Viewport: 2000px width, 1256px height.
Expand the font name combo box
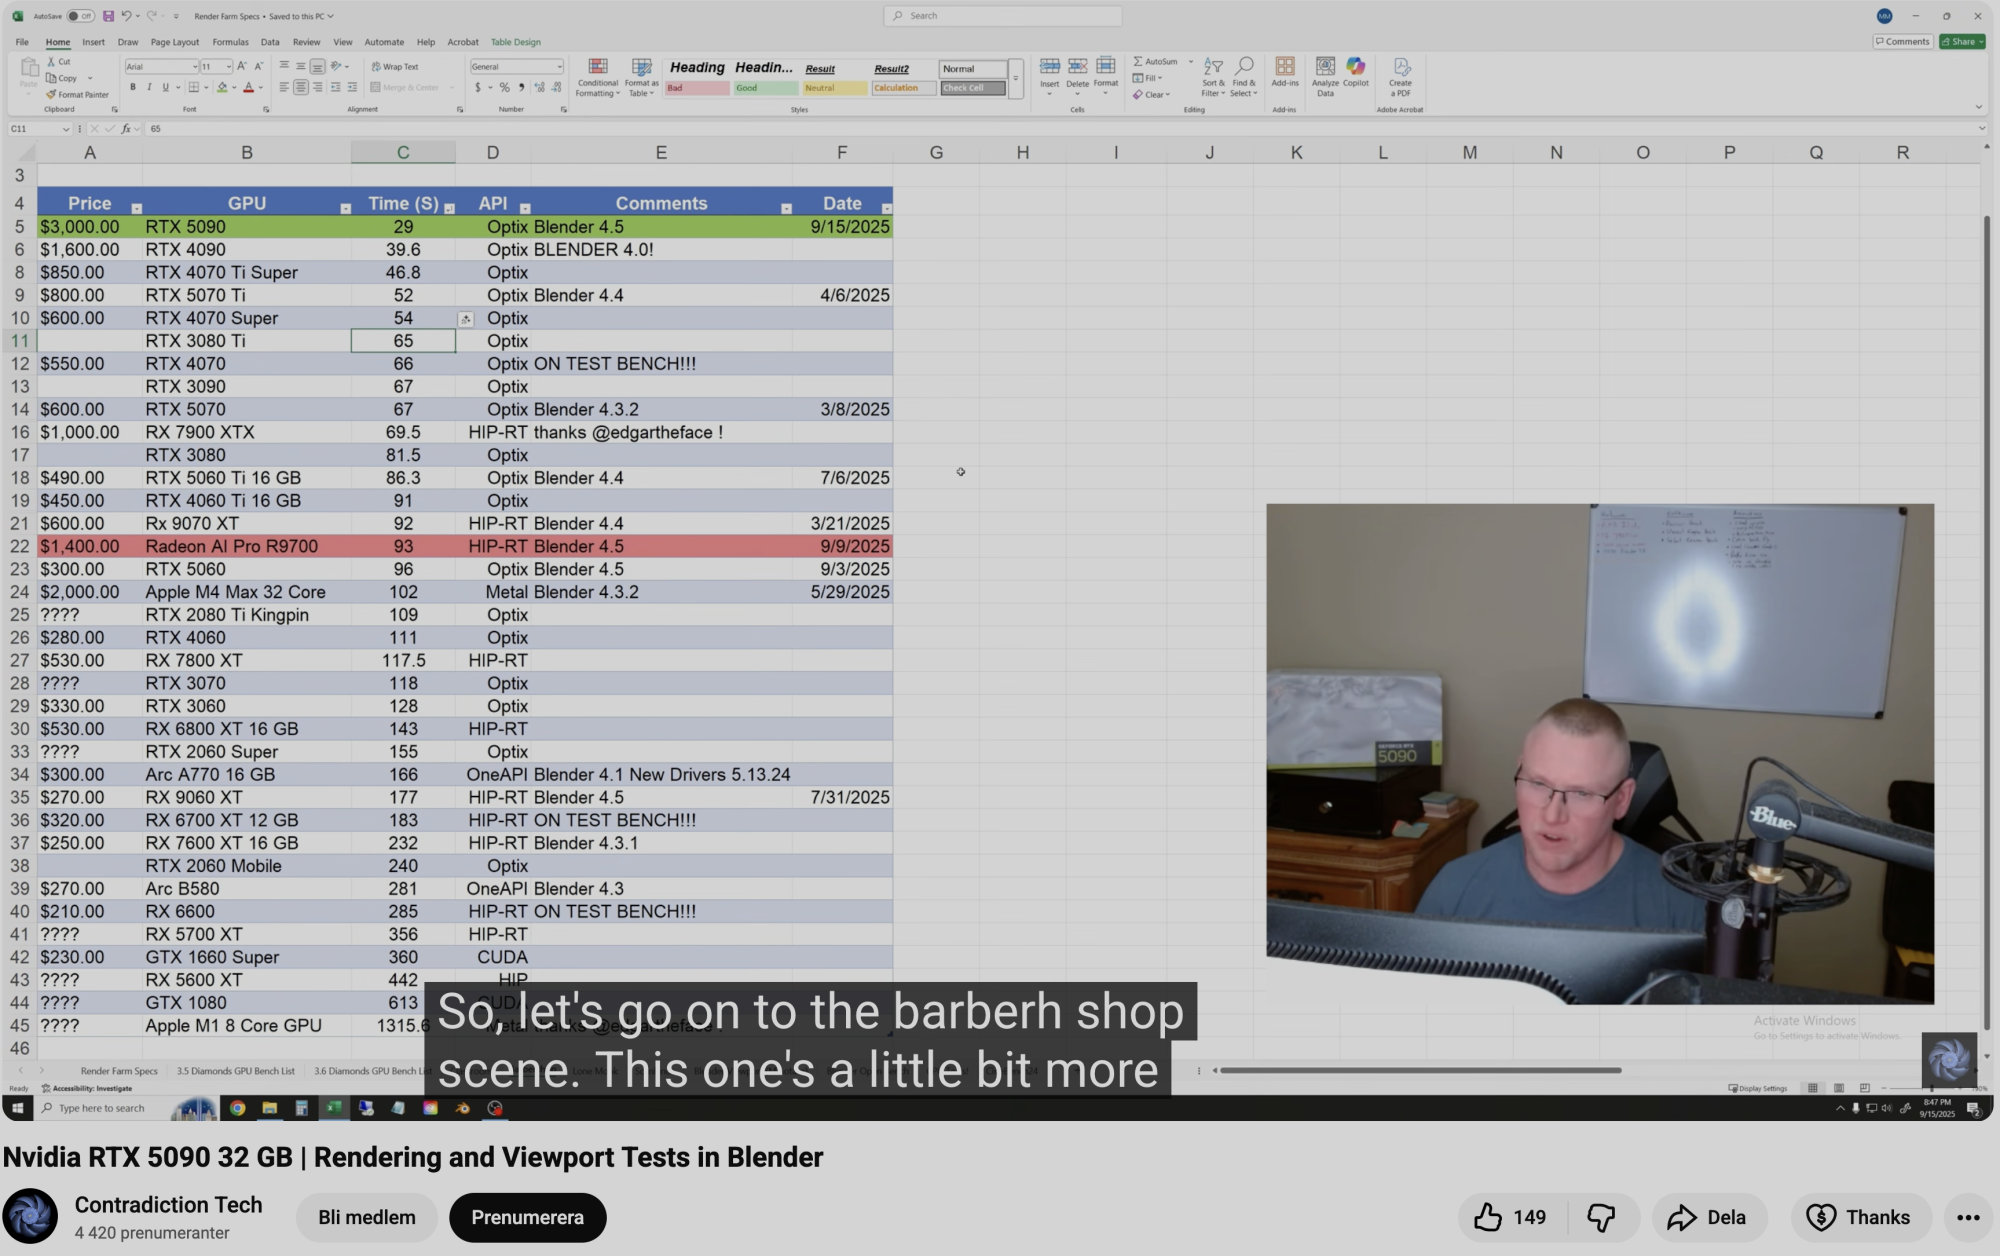coord(194,67)
